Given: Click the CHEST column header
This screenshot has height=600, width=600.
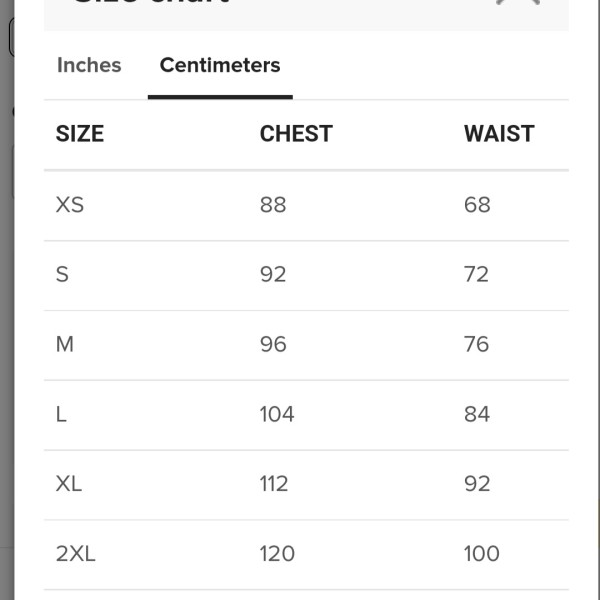Looking at the screenshot, I should [x=296, y=134].
